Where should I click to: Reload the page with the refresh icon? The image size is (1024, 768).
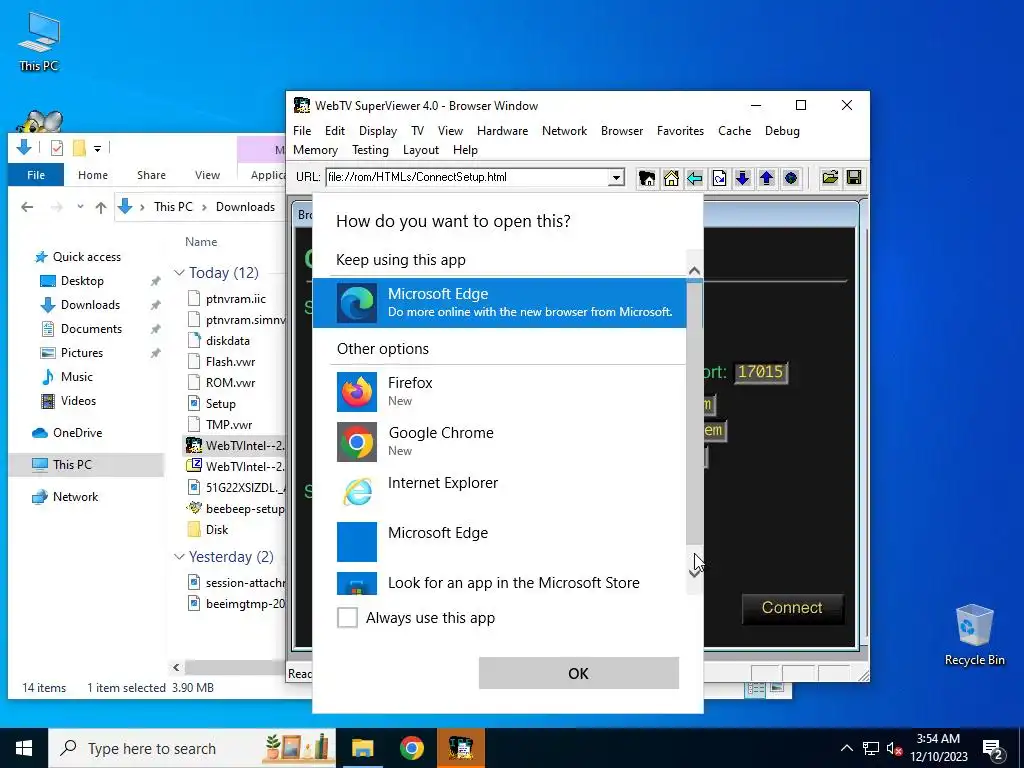pos(719,178)
